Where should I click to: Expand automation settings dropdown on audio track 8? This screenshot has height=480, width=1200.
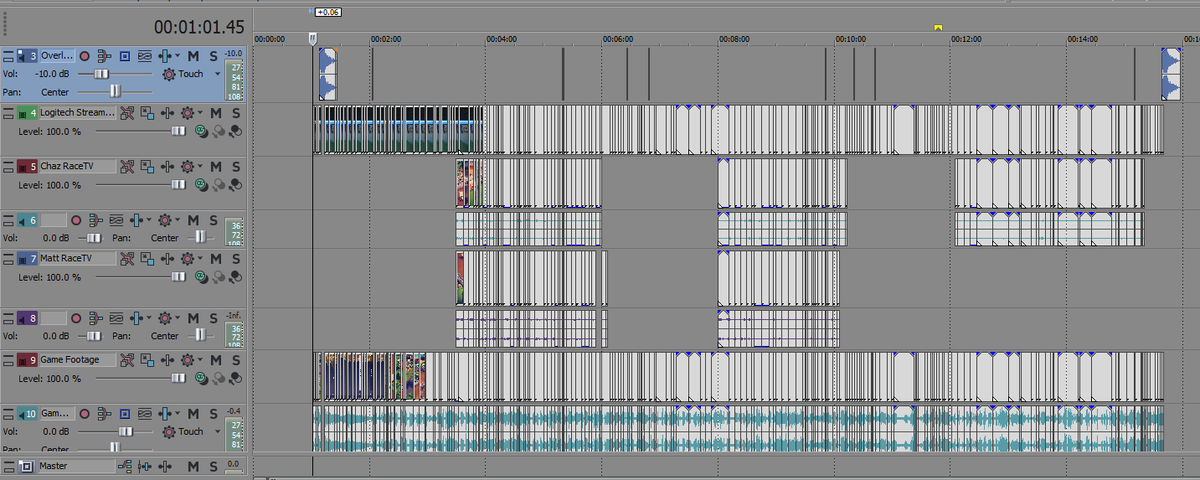coord(176,318)
